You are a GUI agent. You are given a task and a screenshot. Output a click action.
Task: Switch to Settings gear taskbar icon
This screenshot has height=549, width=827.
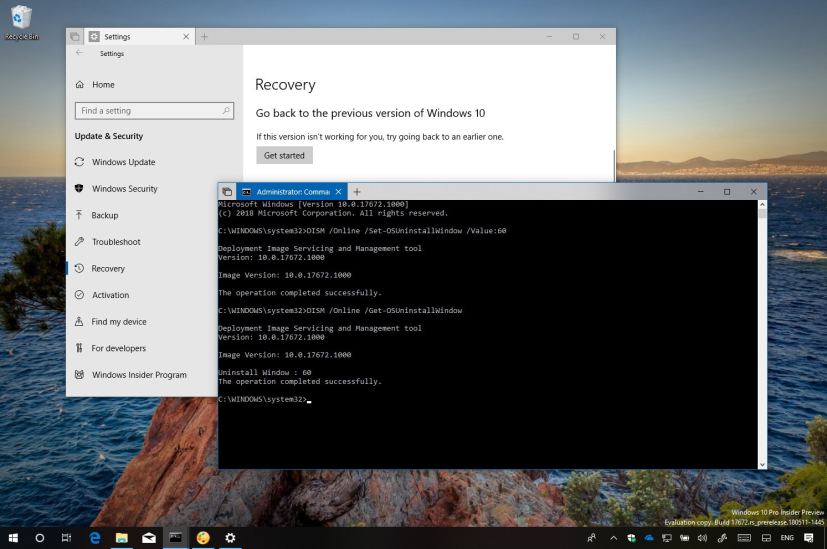(230, 538)
